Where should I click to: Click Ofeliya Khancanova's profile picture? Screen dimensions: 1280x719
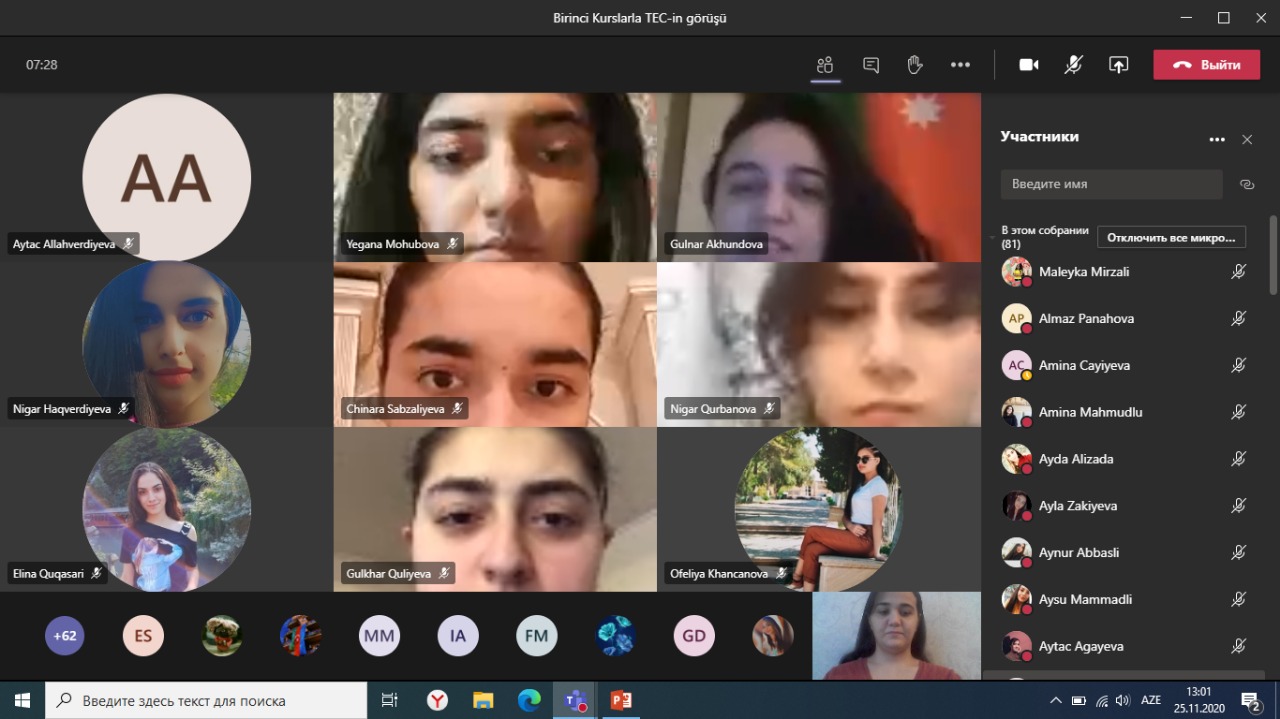819,510
